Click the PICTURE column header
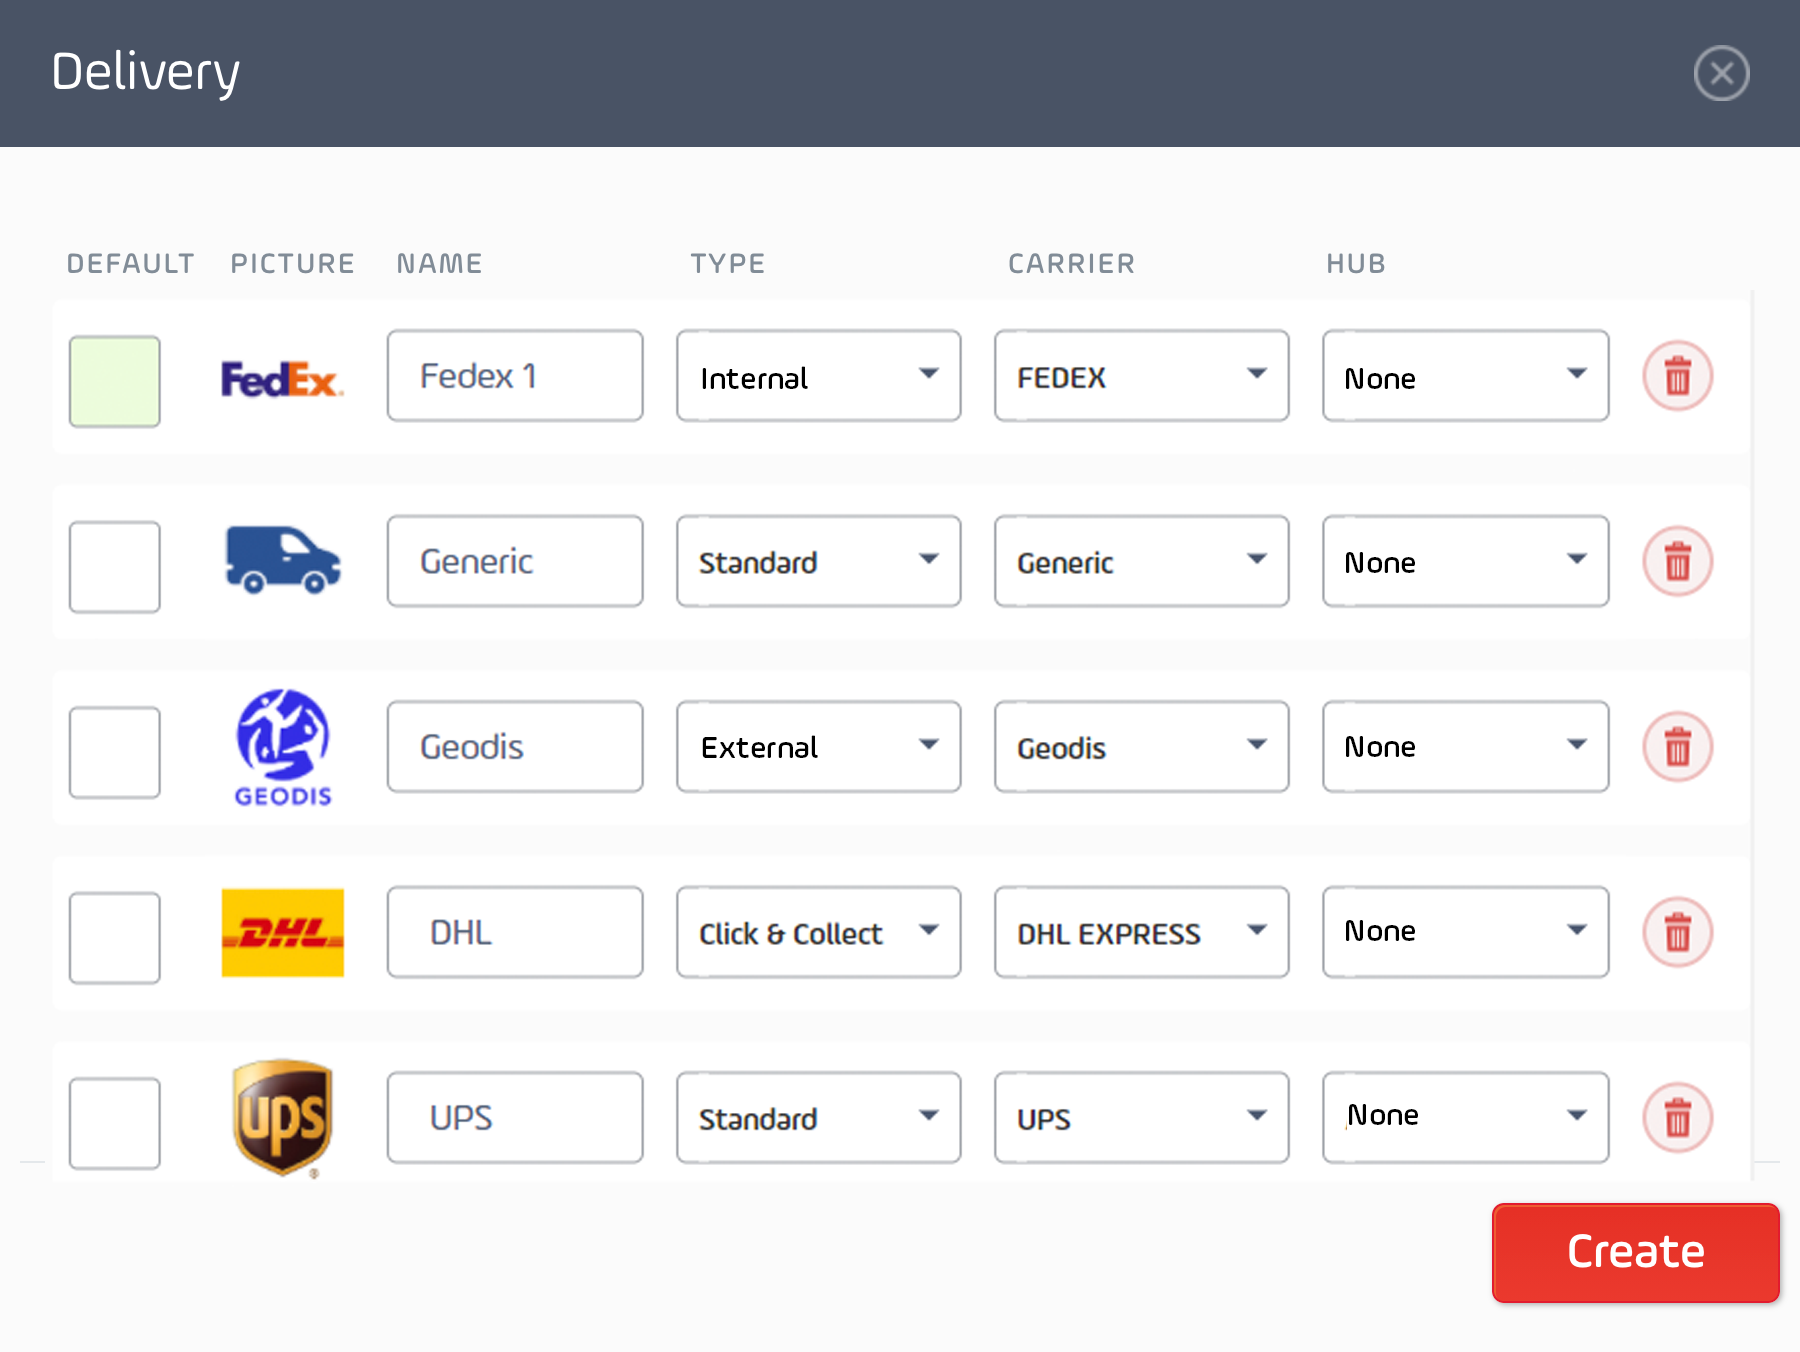1800x1352 pixels. 292,264
